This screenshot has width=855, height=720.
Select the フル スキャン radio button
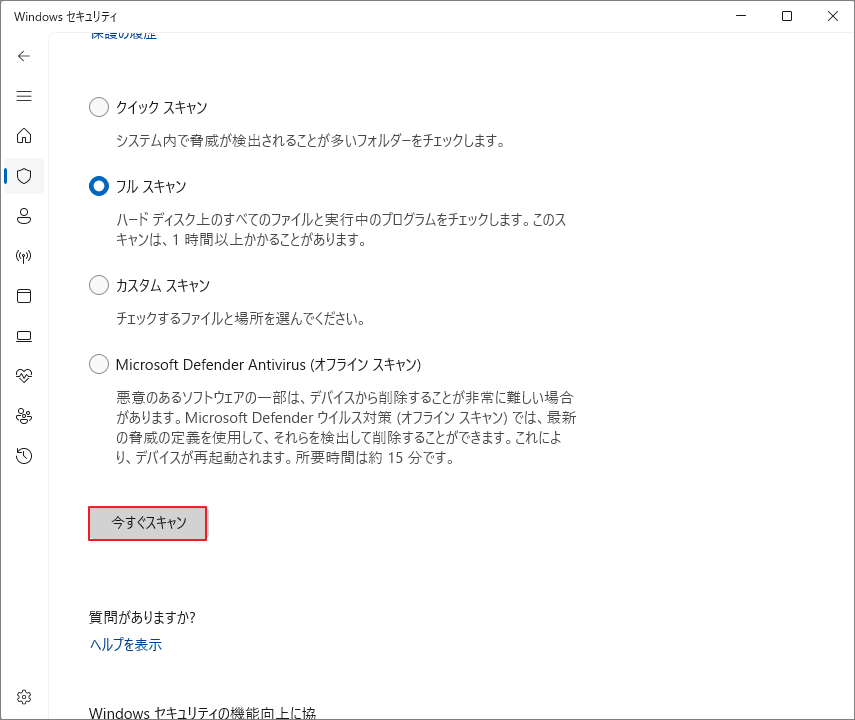[98, 186]
